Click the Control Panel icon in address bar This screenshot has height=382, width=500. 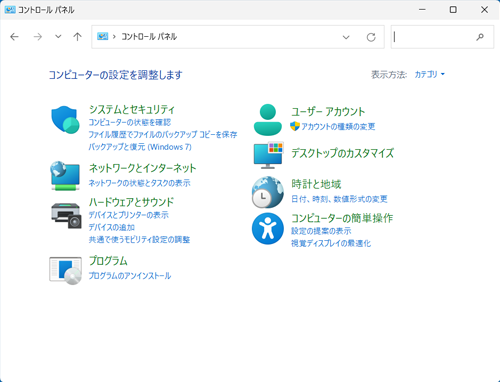(102, 36)
